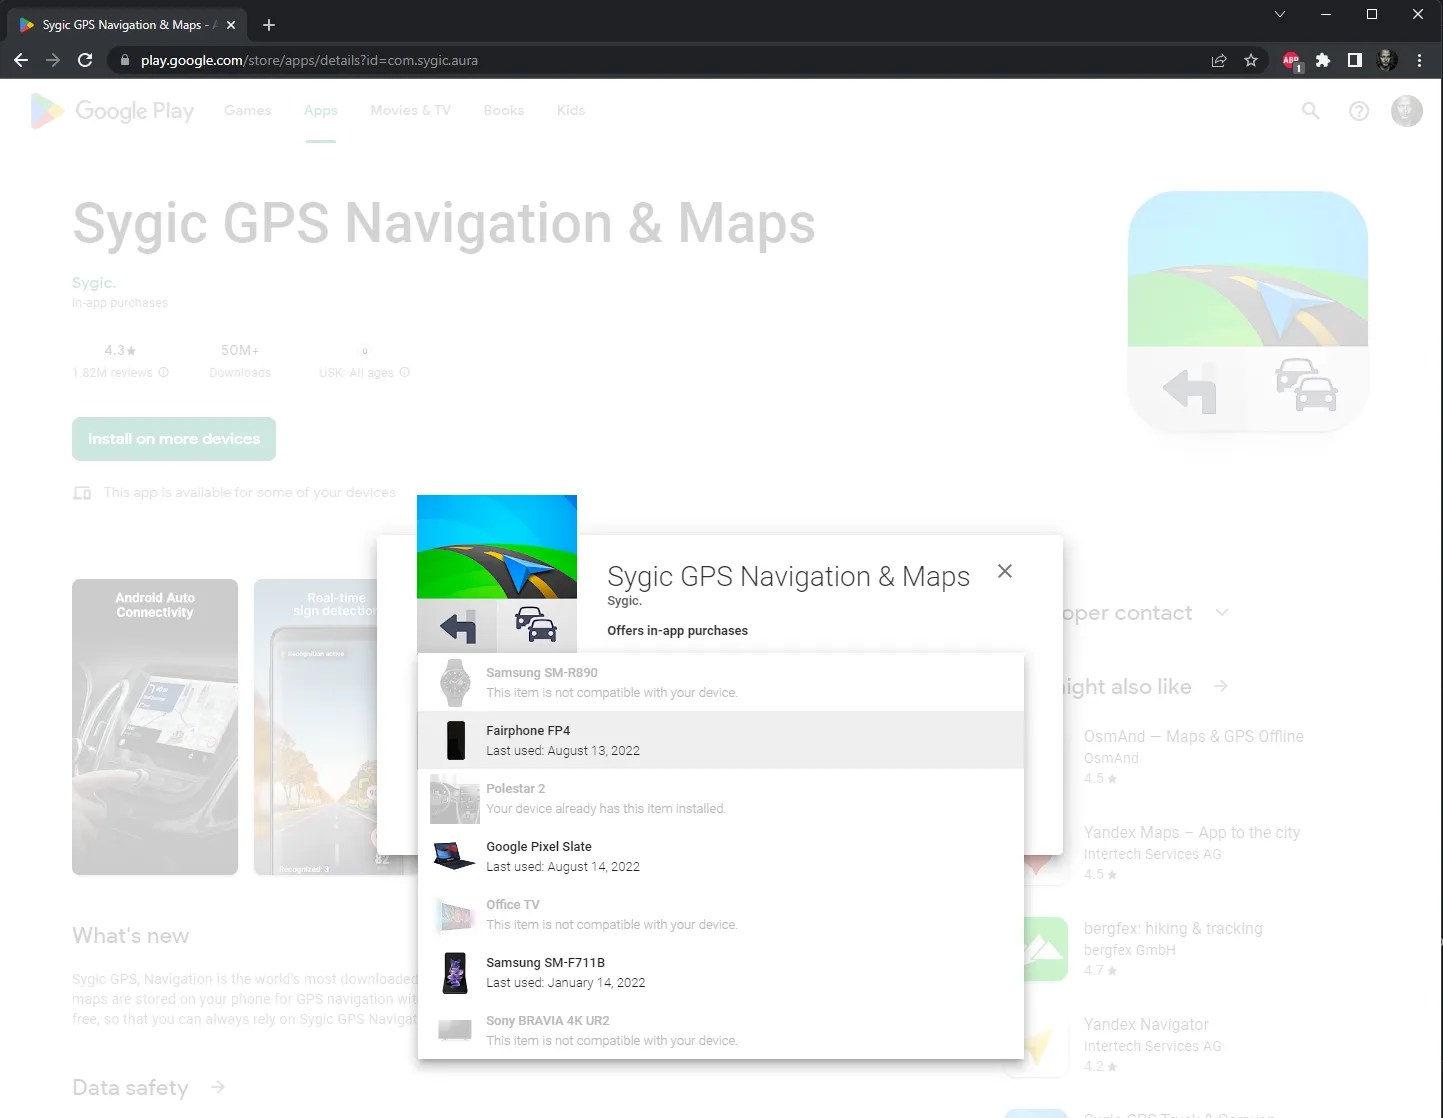Open Google Play search

tap(1310, 110)
